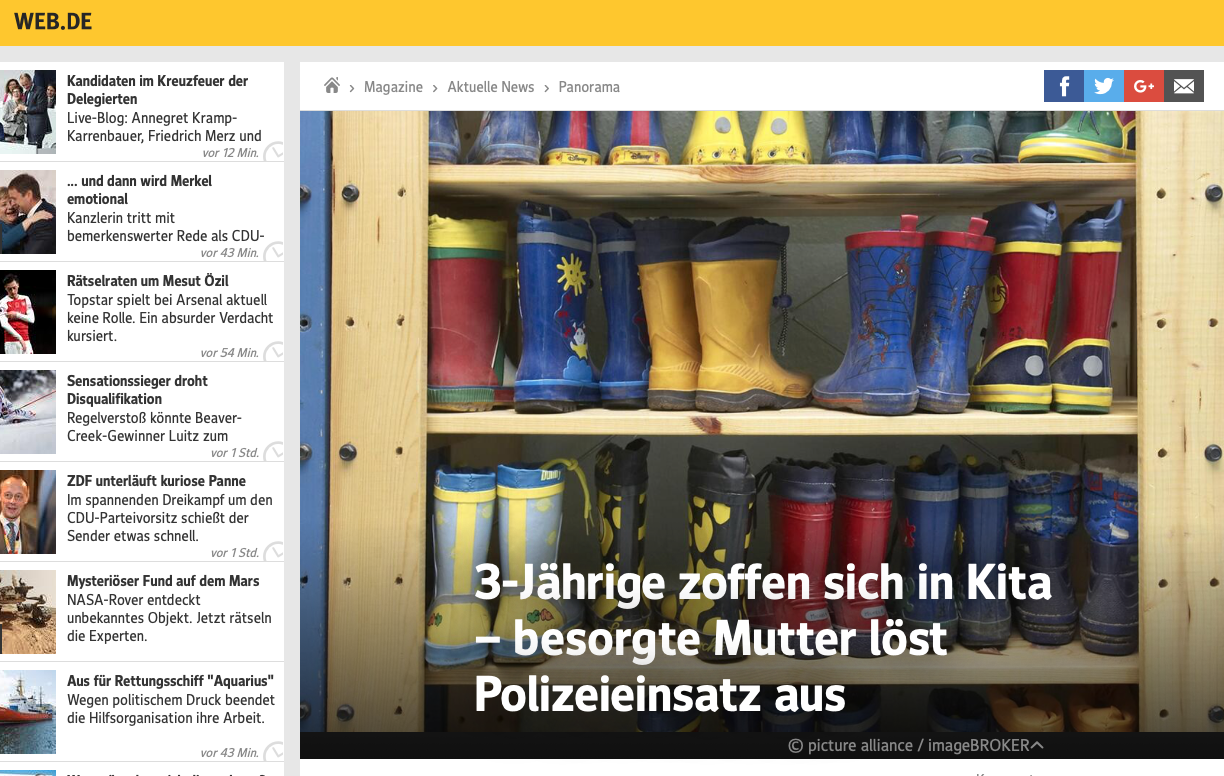Screen dimensions: 1224x776
Task: Click the rubber boots hero image
Action: pyautogui.click(x=762, y=421)
